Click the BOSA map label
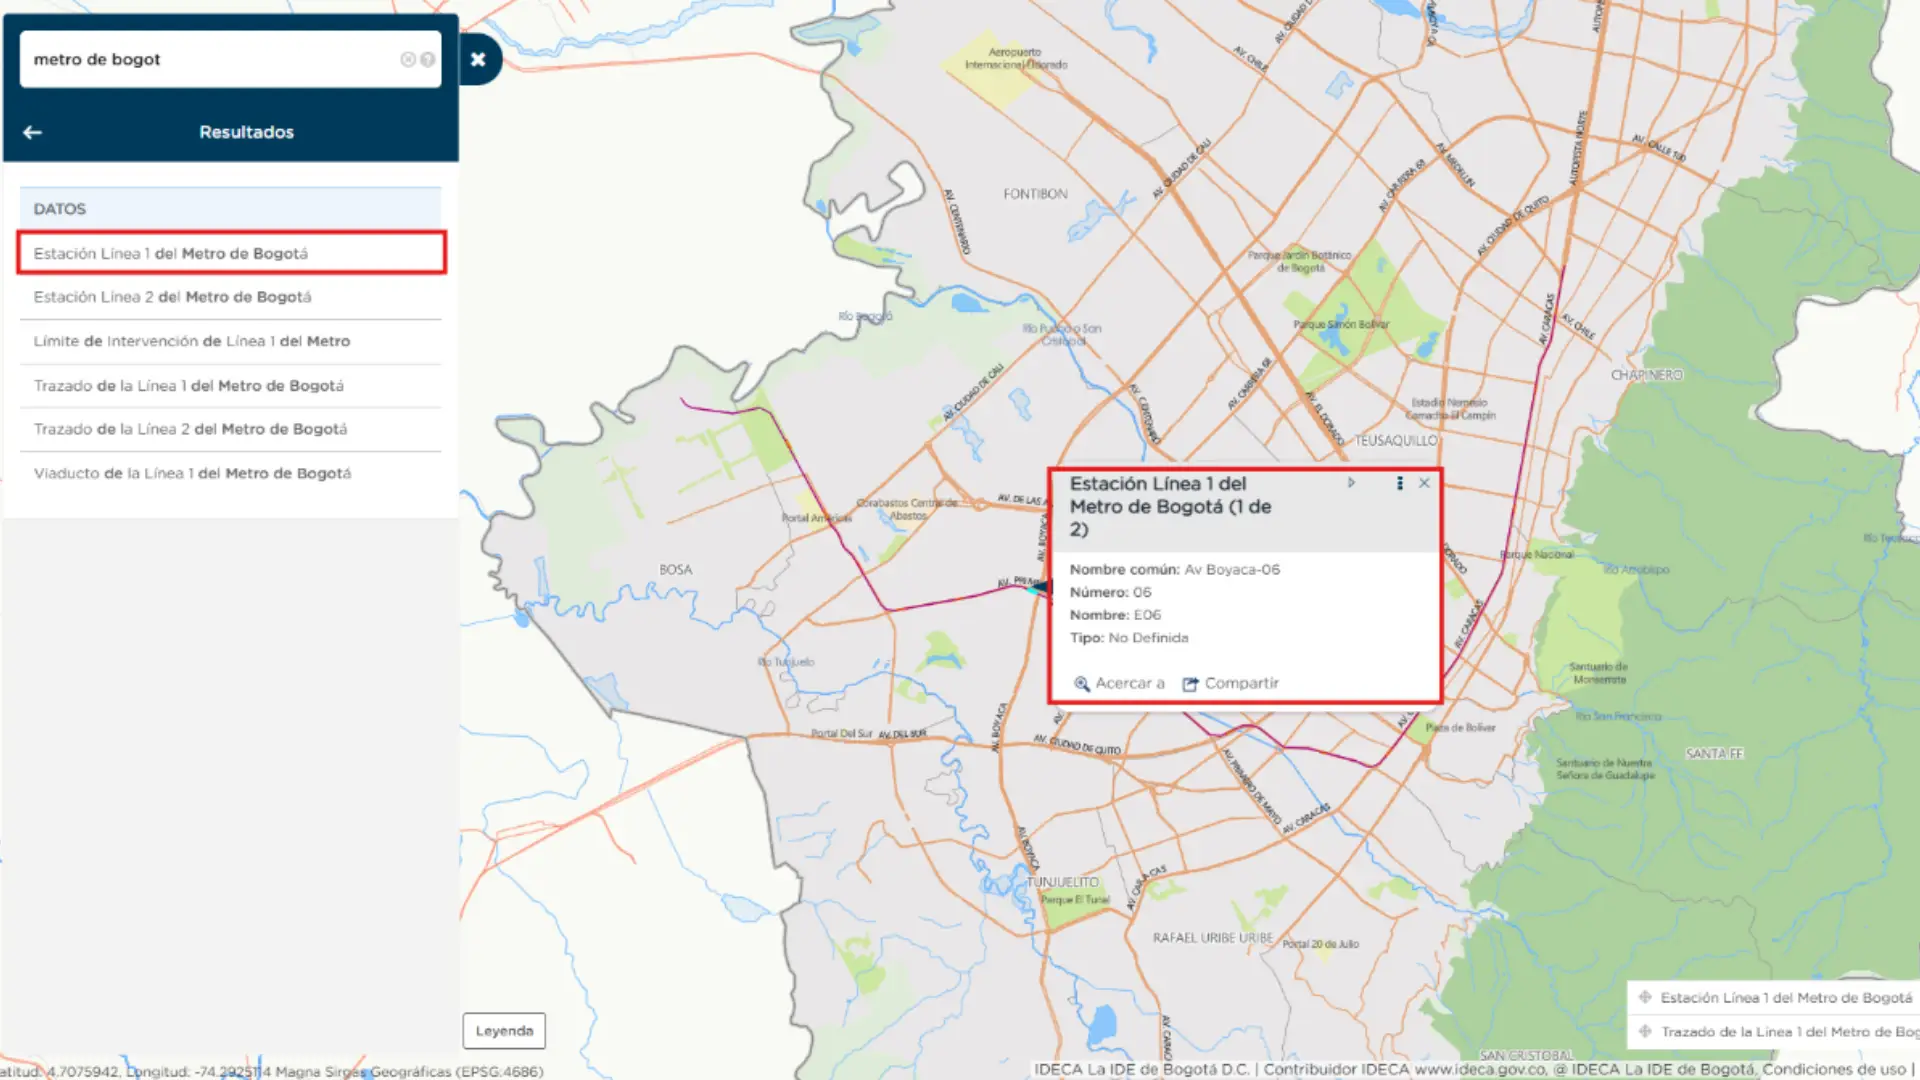 click(x=675, y=569)
